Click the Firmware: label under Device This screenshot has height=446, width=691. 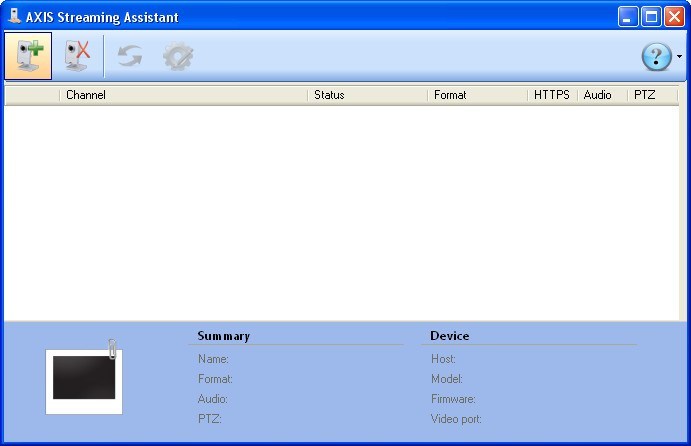pos(453,399)
